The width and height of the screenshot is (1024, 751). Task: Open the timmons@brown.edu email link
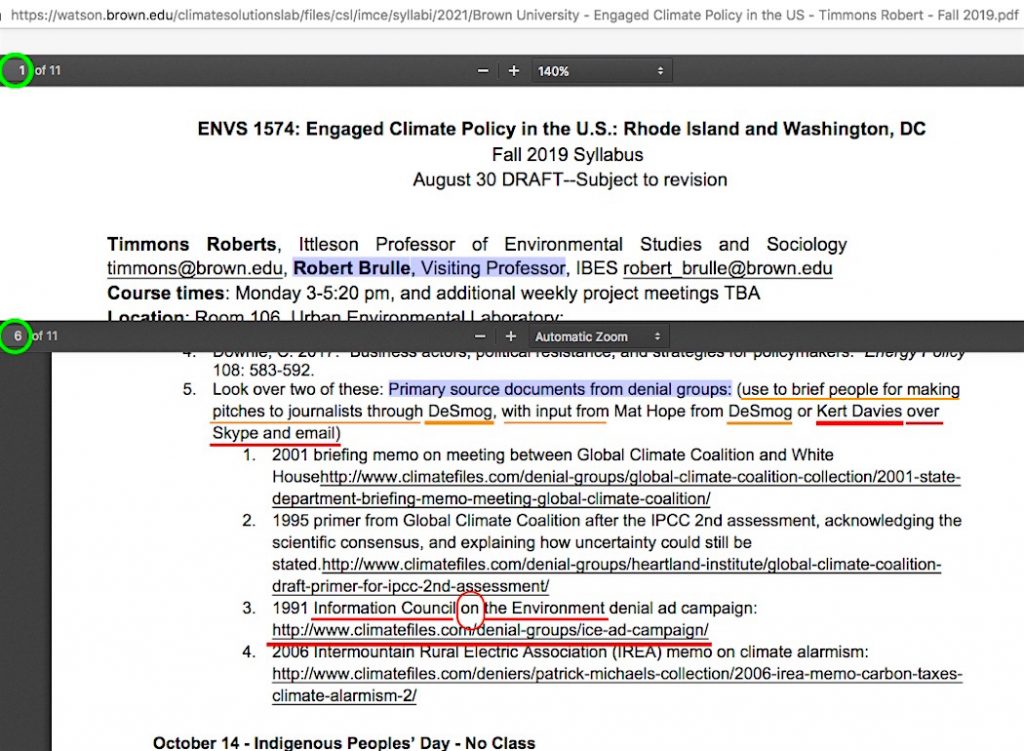point(194,269)
